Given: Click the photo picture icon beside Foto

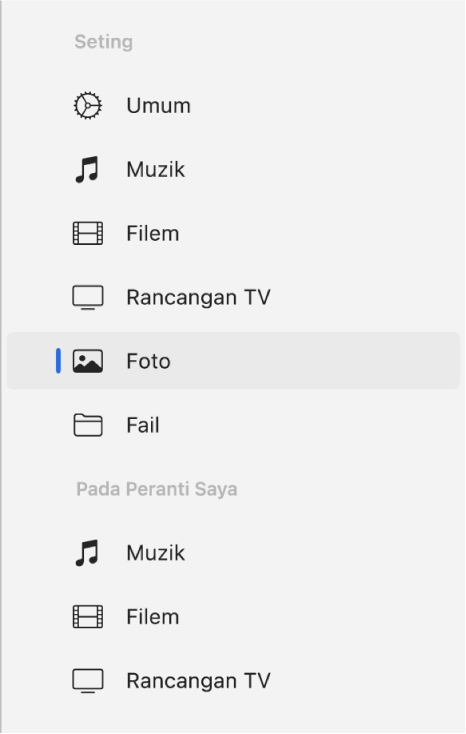Looking at the screenshot, I should [88, 361].
